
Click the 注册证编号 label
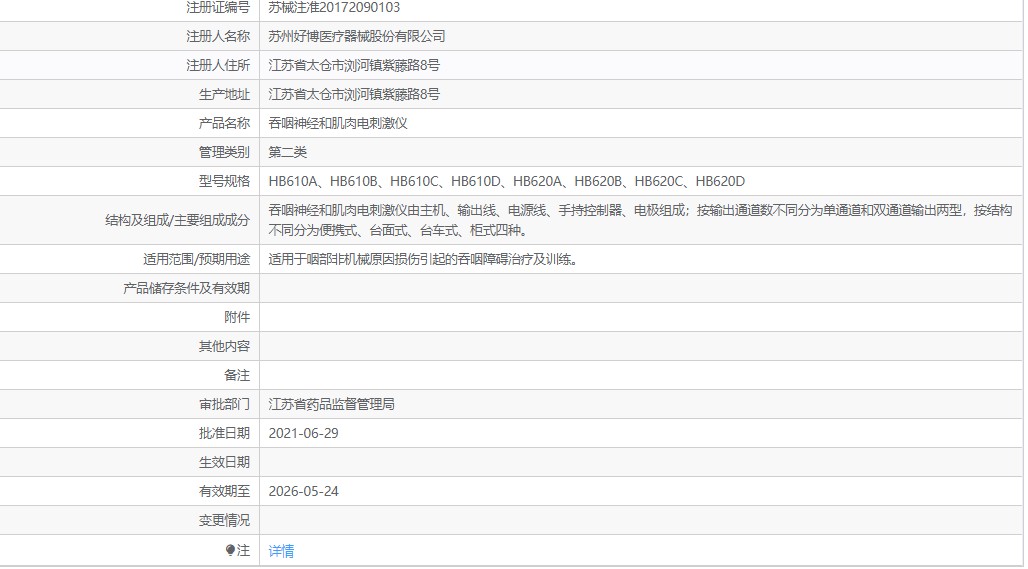pos(218,8)
